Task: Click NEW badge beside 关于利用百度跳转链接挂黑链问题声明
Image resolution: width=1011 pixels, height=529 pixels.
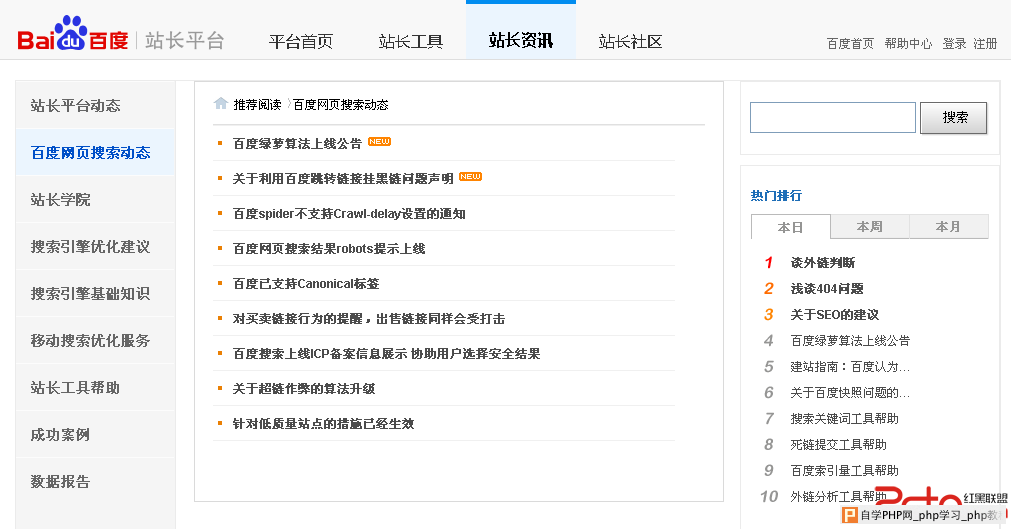Action: click(x=470, y=176)
